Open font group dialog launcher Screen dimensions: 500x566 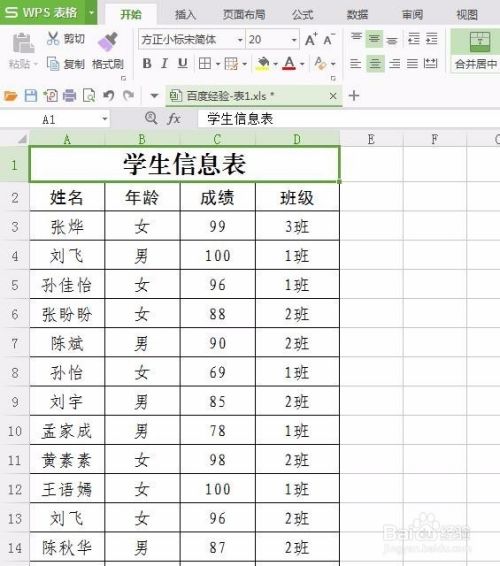(x=333, y=78)
